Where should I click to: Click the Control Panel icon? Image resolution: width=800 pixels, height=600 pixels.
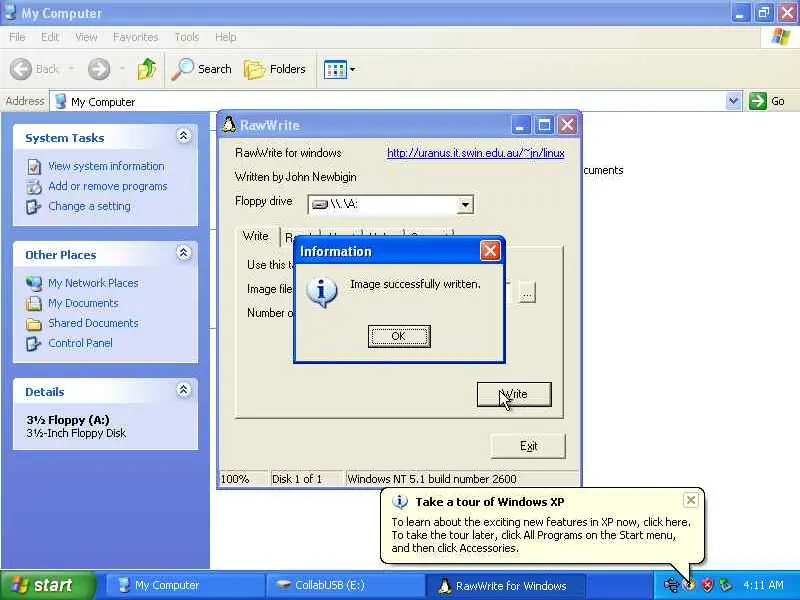coord(34,343)
